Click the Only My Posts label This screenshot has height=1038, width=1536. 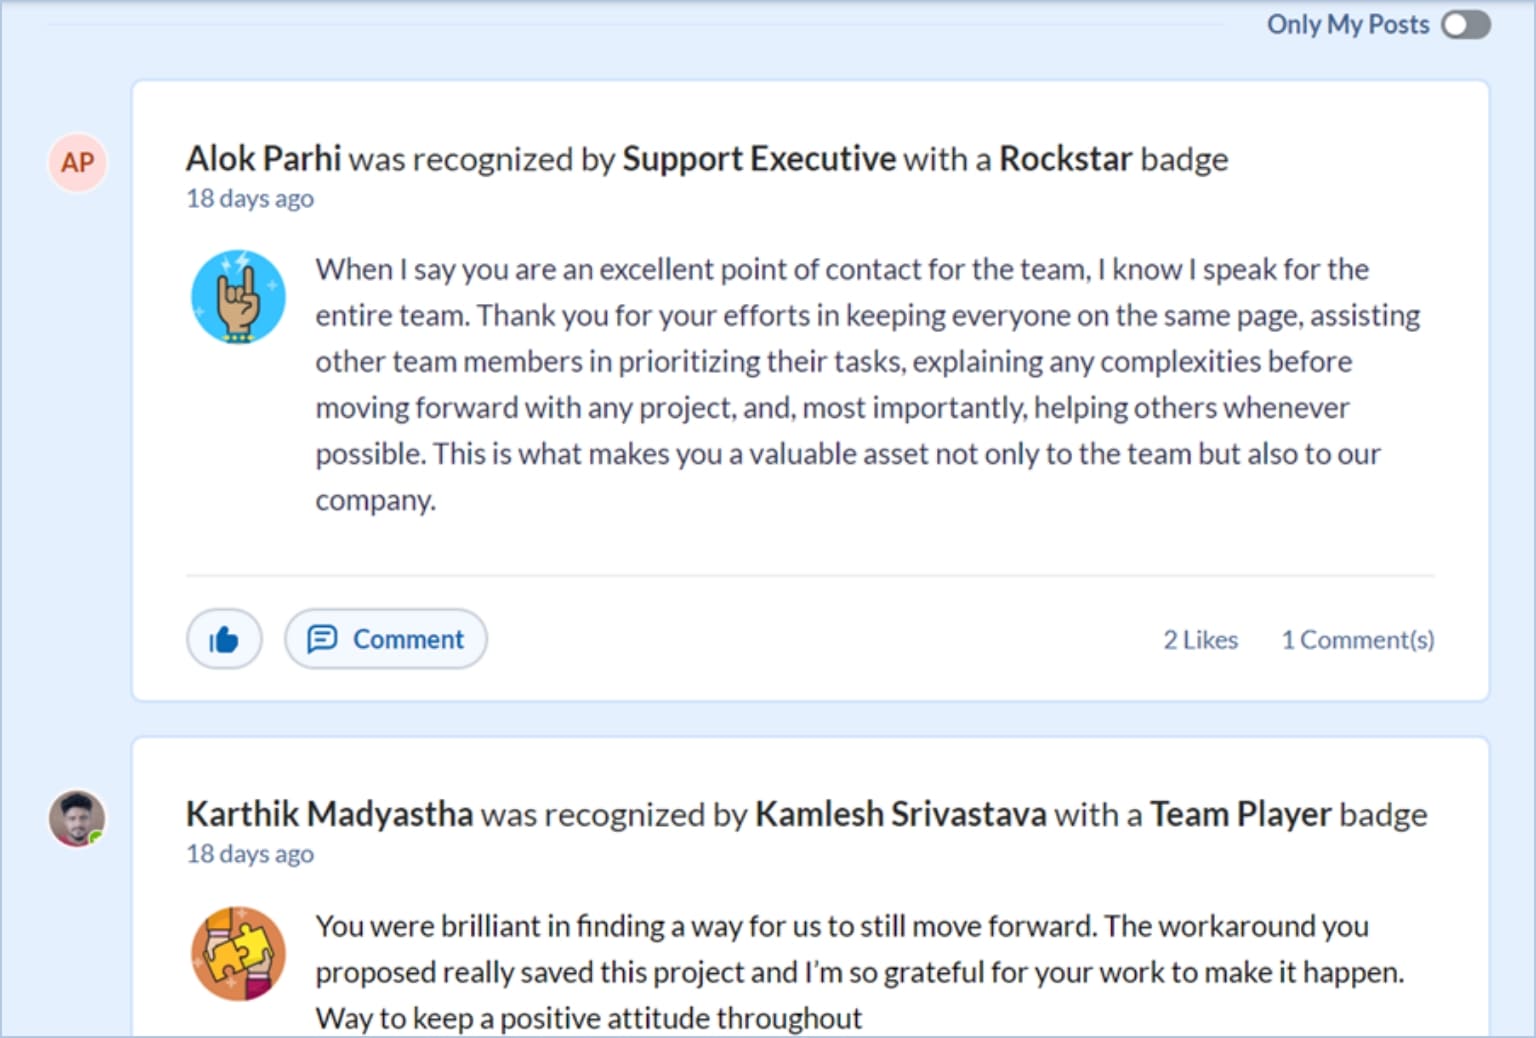[x=1347, y=25]
